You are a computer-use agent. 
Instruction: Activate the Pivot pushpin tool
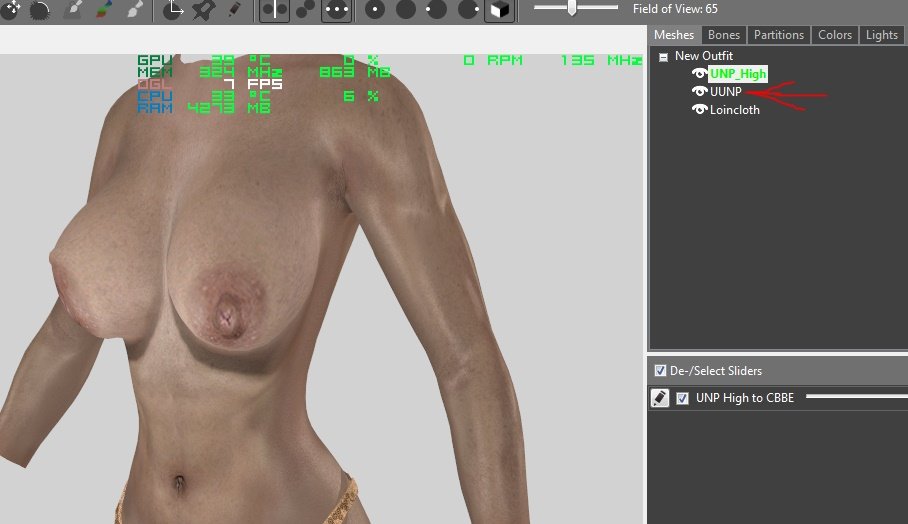point(204,9)
